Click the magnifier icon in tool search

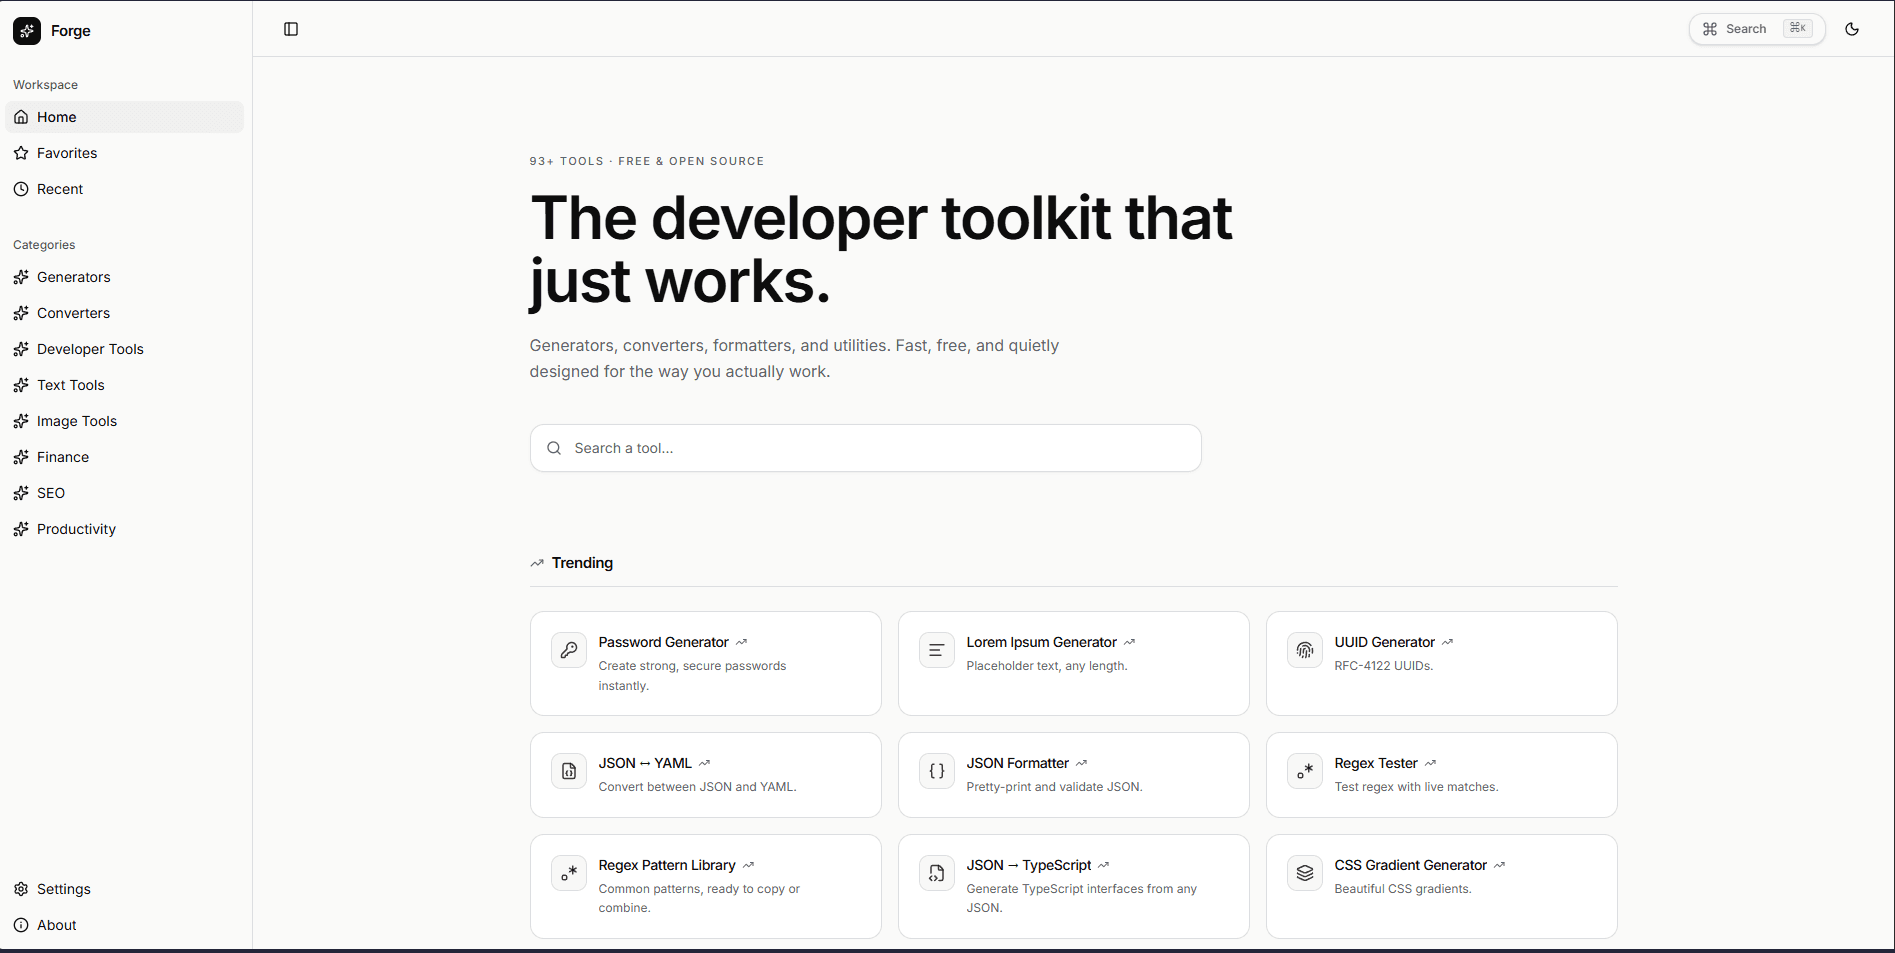pos(554,448)
